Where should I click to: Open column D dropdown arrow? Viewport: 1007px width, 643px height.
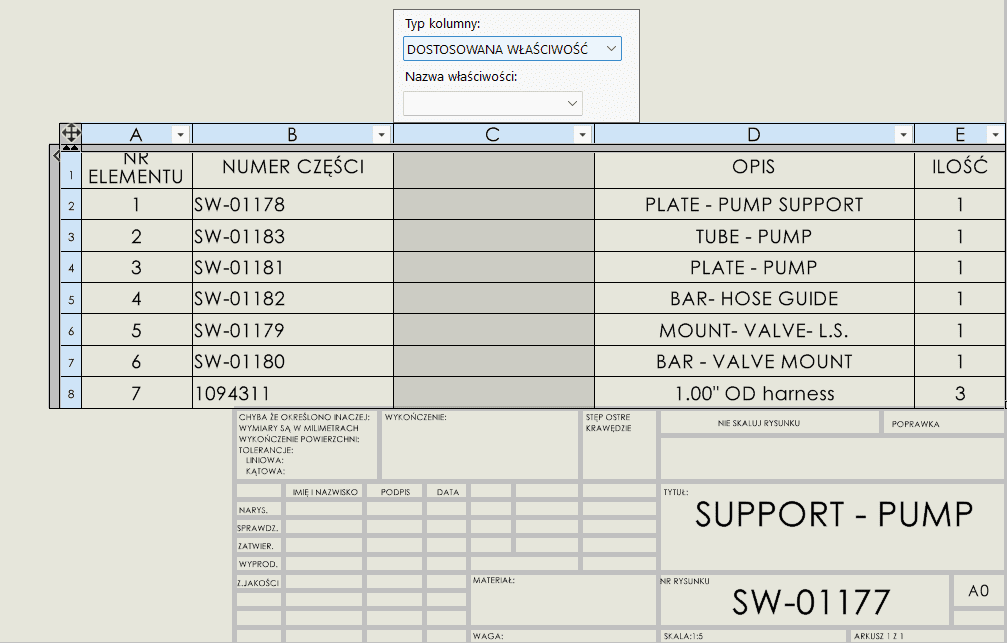903,135
